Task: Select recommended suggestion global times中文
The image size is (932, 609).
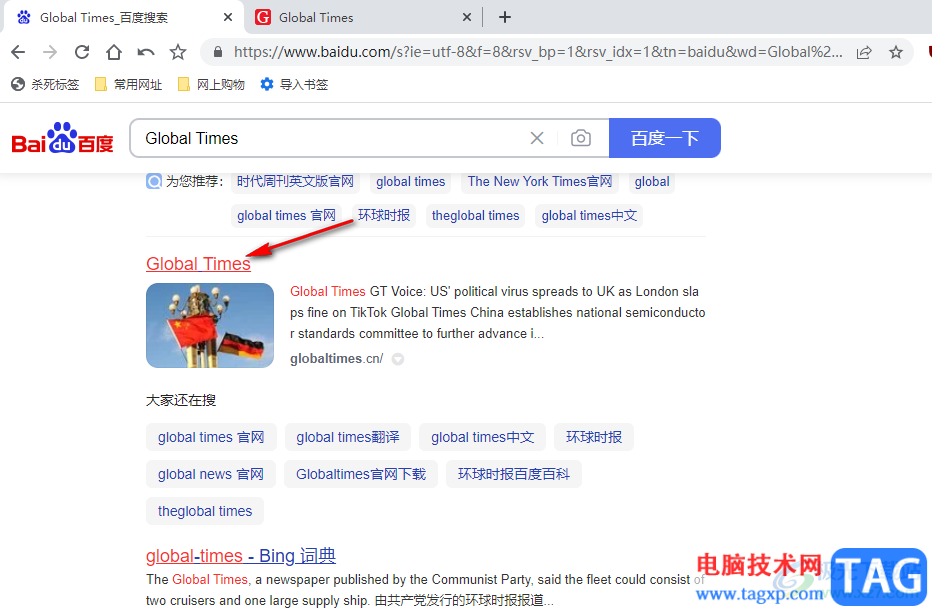Action: point(589,216)
